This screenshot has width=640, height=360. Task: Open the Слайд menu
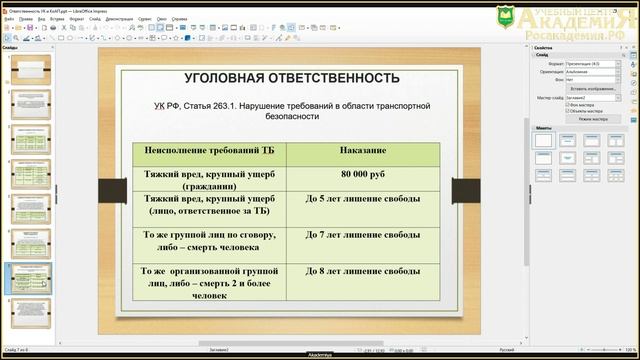95,19
